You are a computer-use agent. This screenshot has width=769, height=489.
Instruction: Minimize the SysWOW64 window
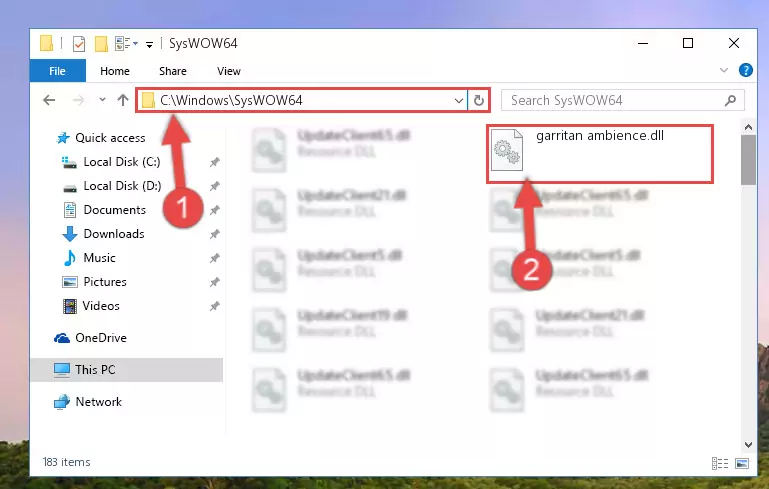(643, 43)
